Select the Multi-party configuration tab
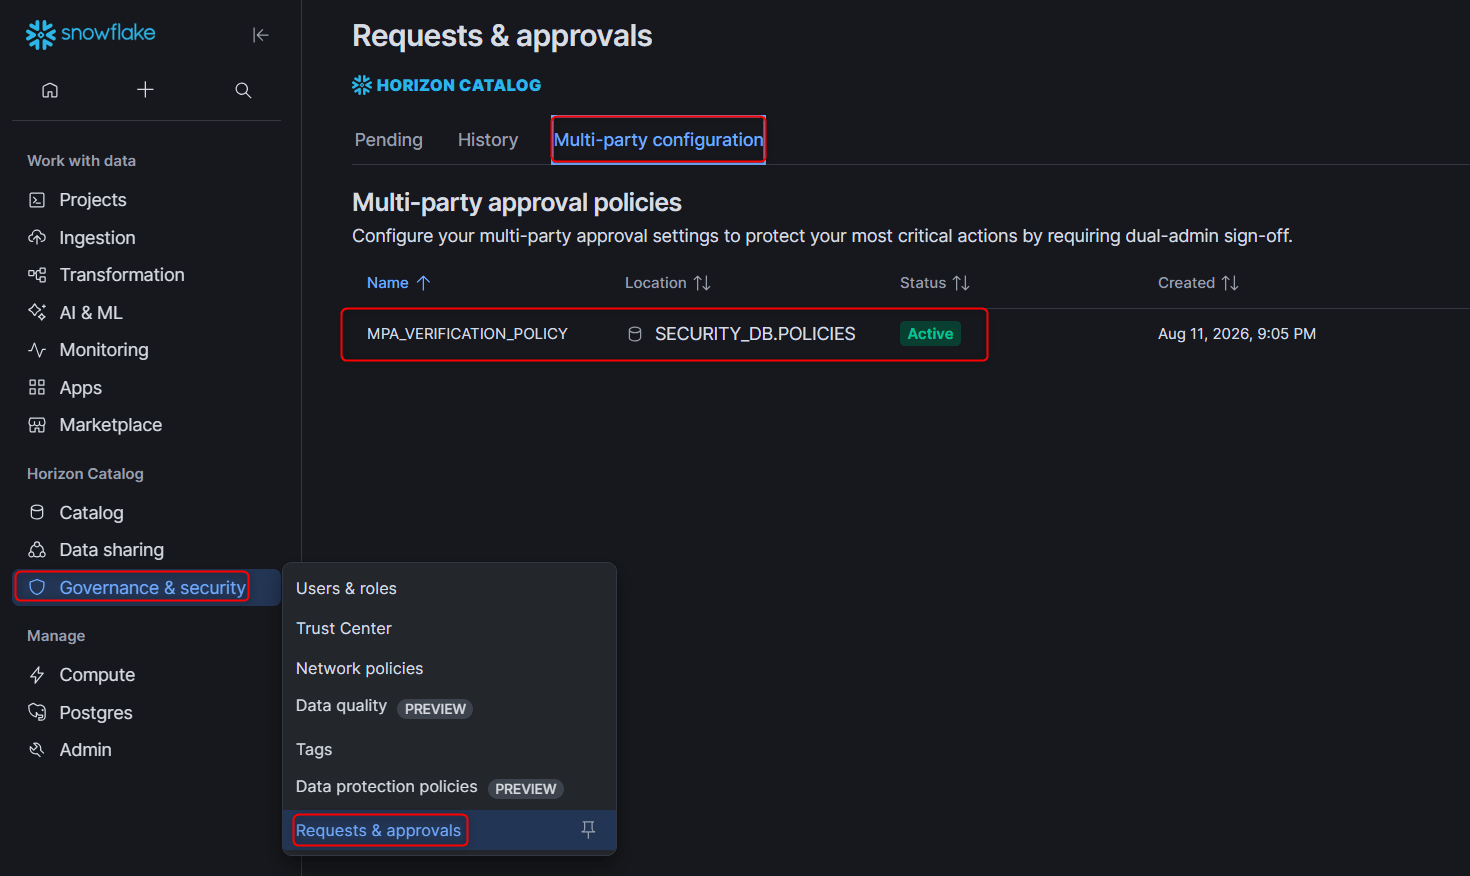The height and width of the screenshot is (876, 1470). pos(659,140)
